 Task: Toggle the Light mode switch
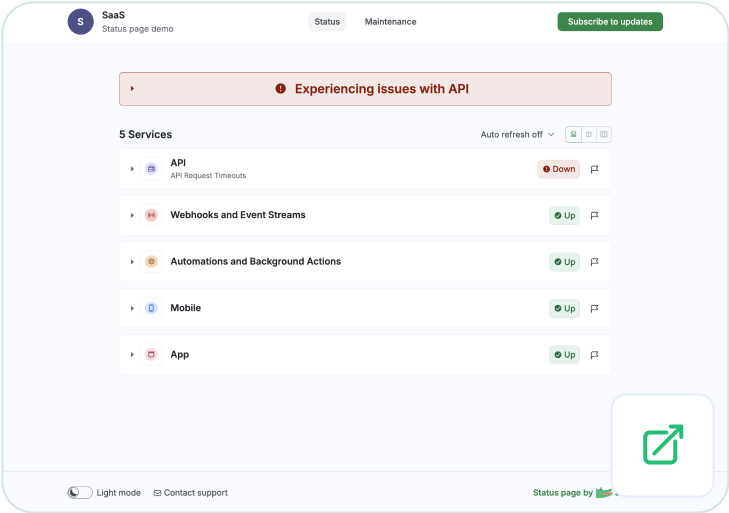(80, 493)
